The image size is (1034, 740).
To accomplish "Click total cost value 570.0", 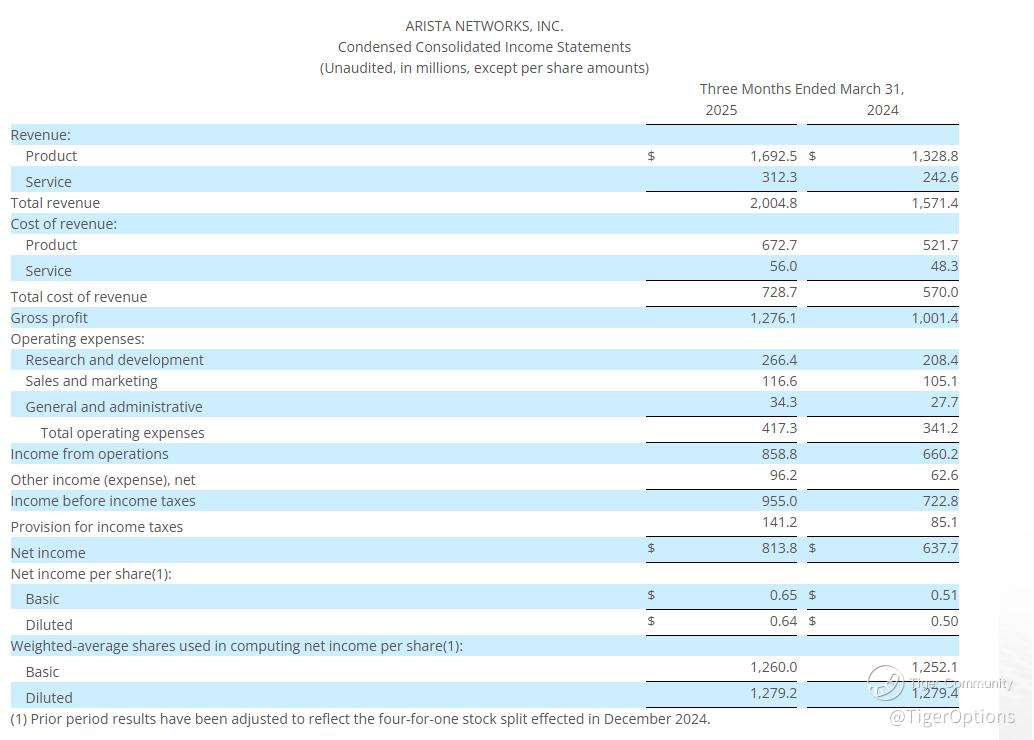I will [x=940, y=292].
